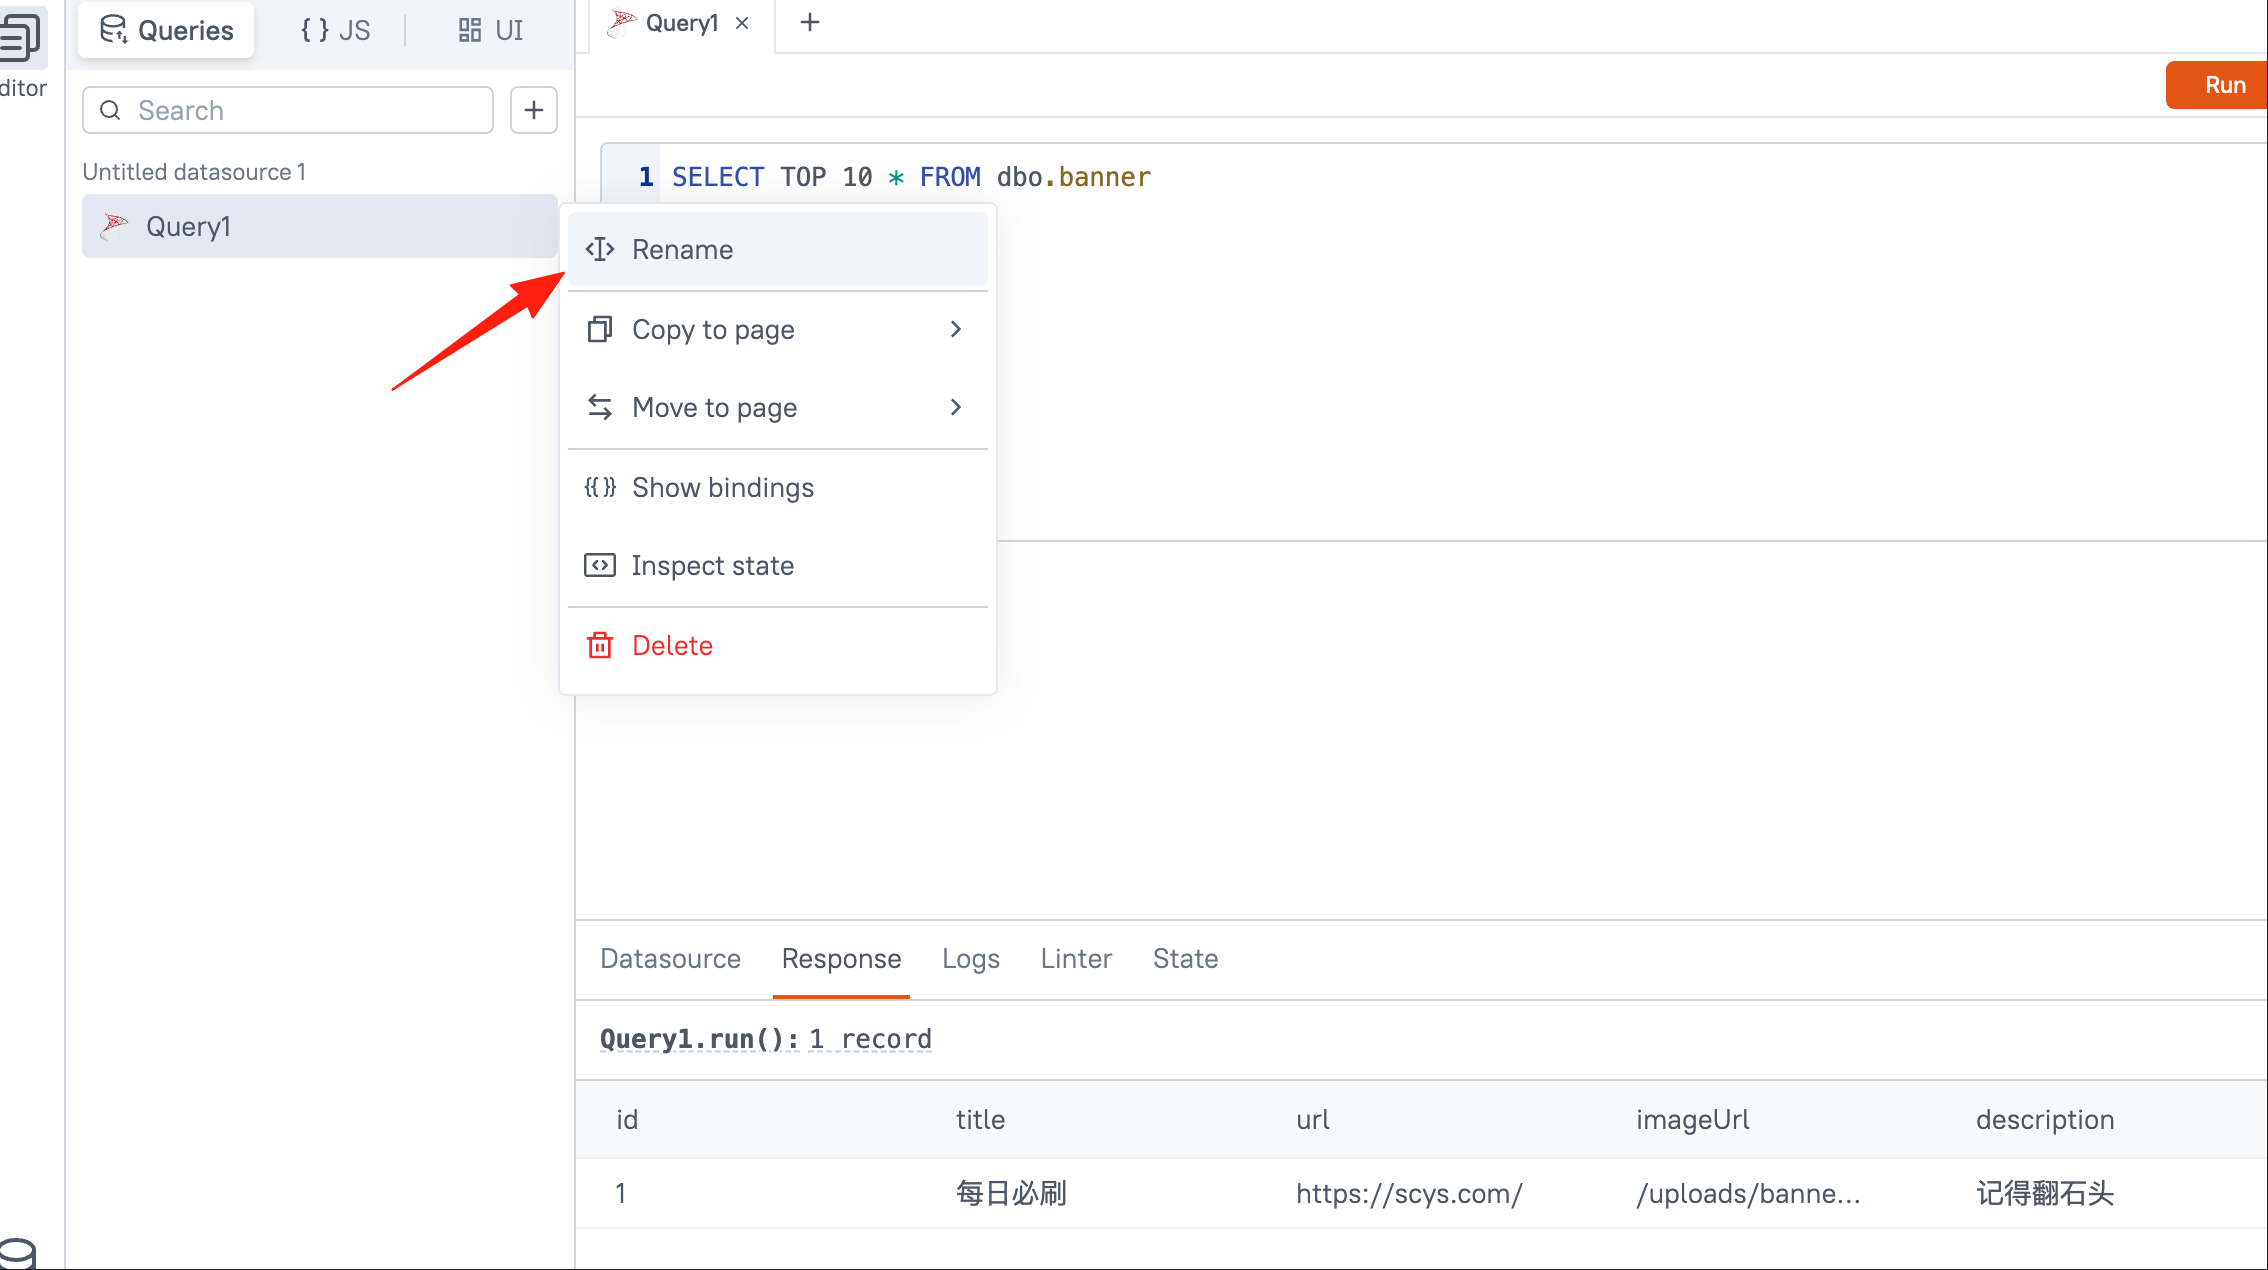Click the SQL editor line with SELECT TOP 10
The height and width of the screenshot is (1270, 2268).
point(911,177)
